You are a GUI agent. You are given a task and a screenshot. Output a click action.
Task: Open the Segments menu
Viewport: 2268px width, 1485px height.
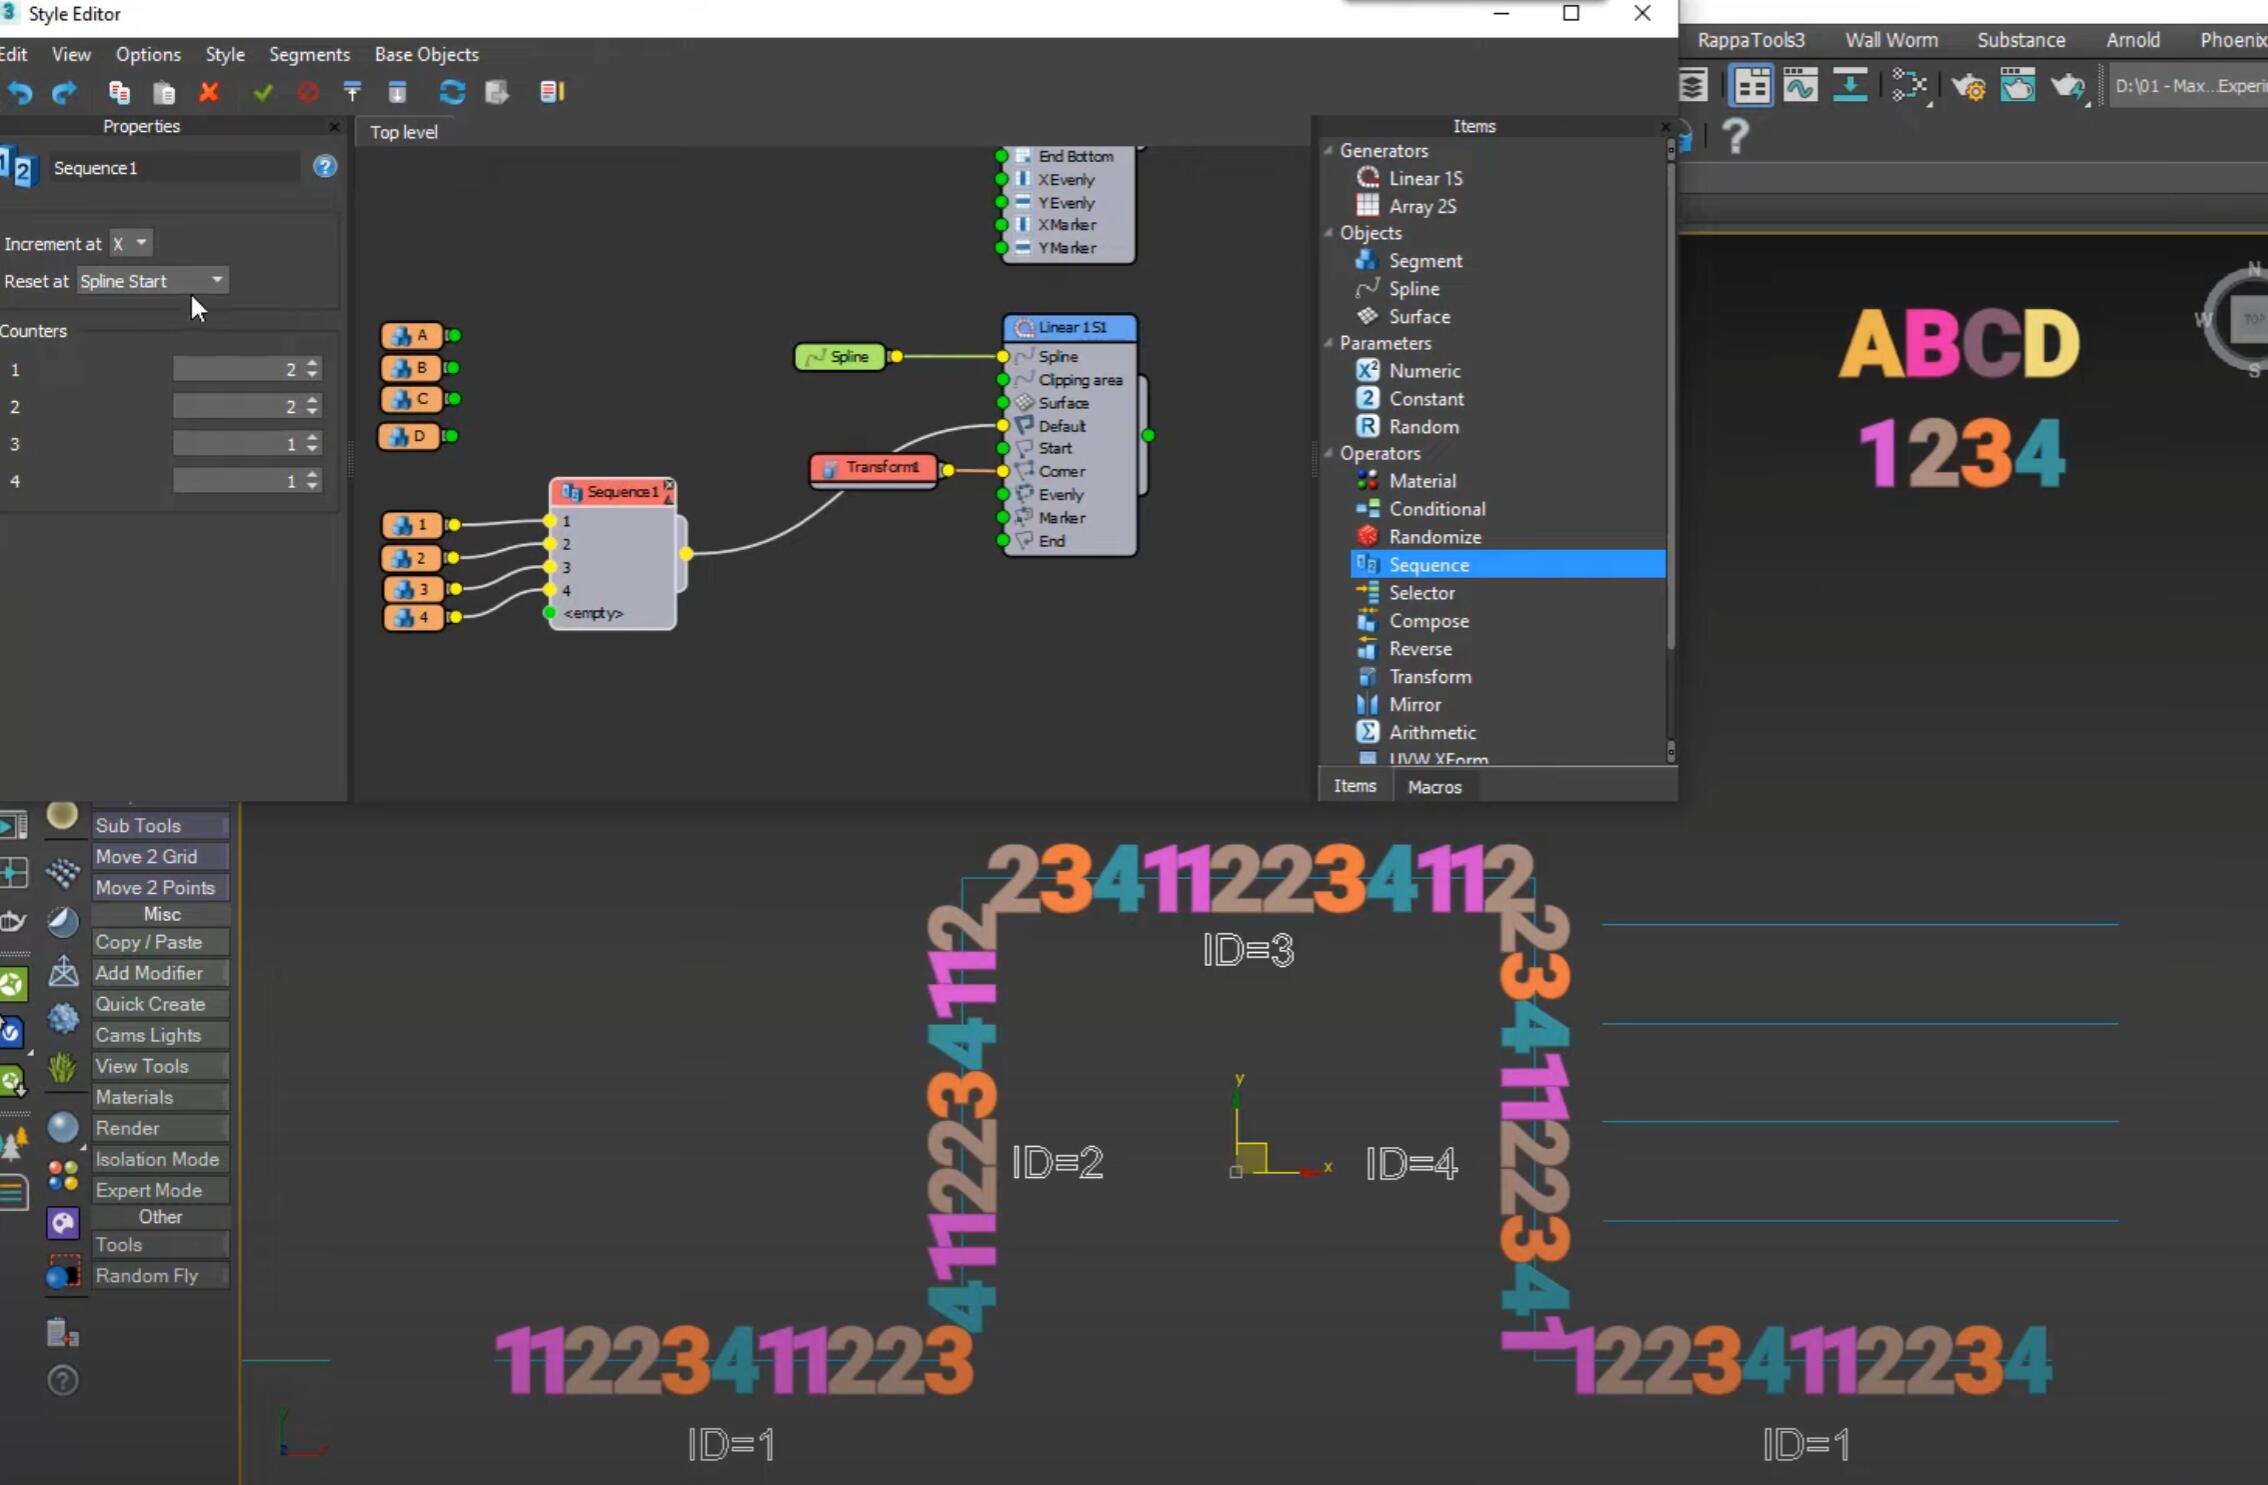click(x=309, y=54)
